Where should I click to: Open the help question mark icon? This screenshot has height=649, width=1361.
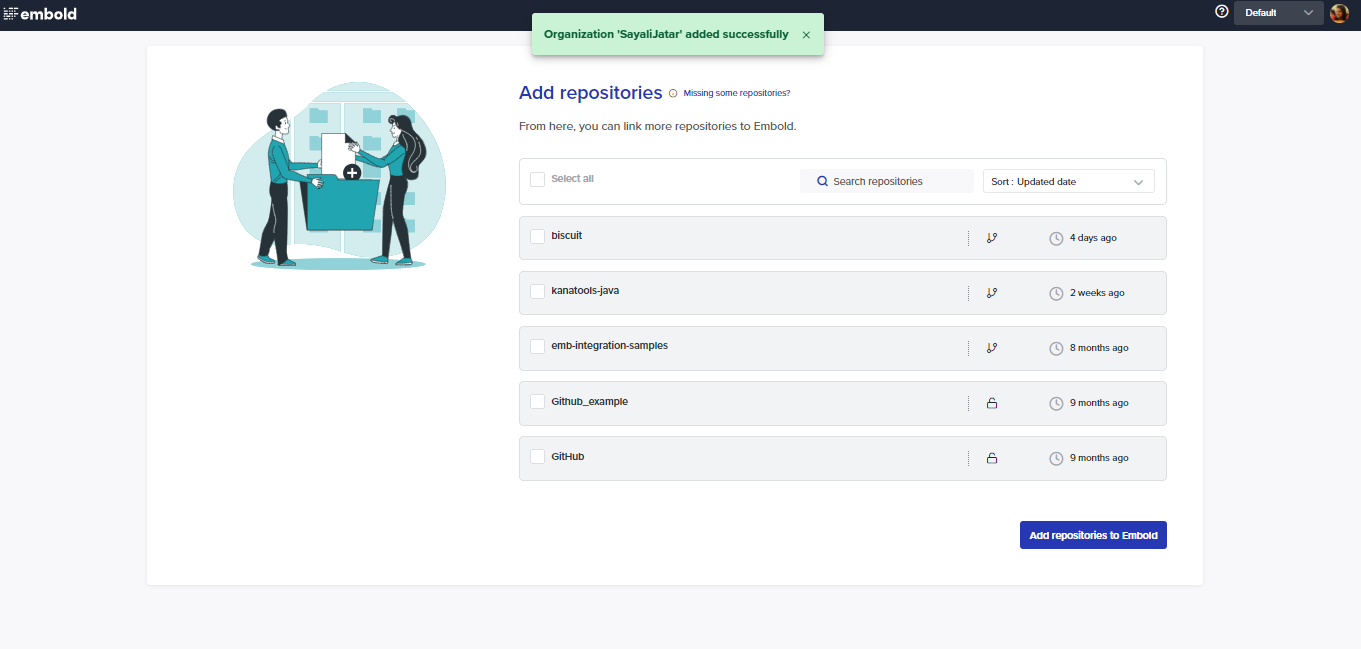pyautogui.click(x=1221, y=12)
